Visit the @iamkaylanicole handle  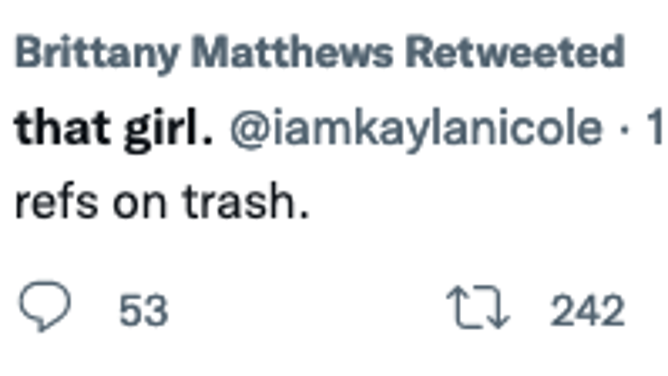click(416, 129)
